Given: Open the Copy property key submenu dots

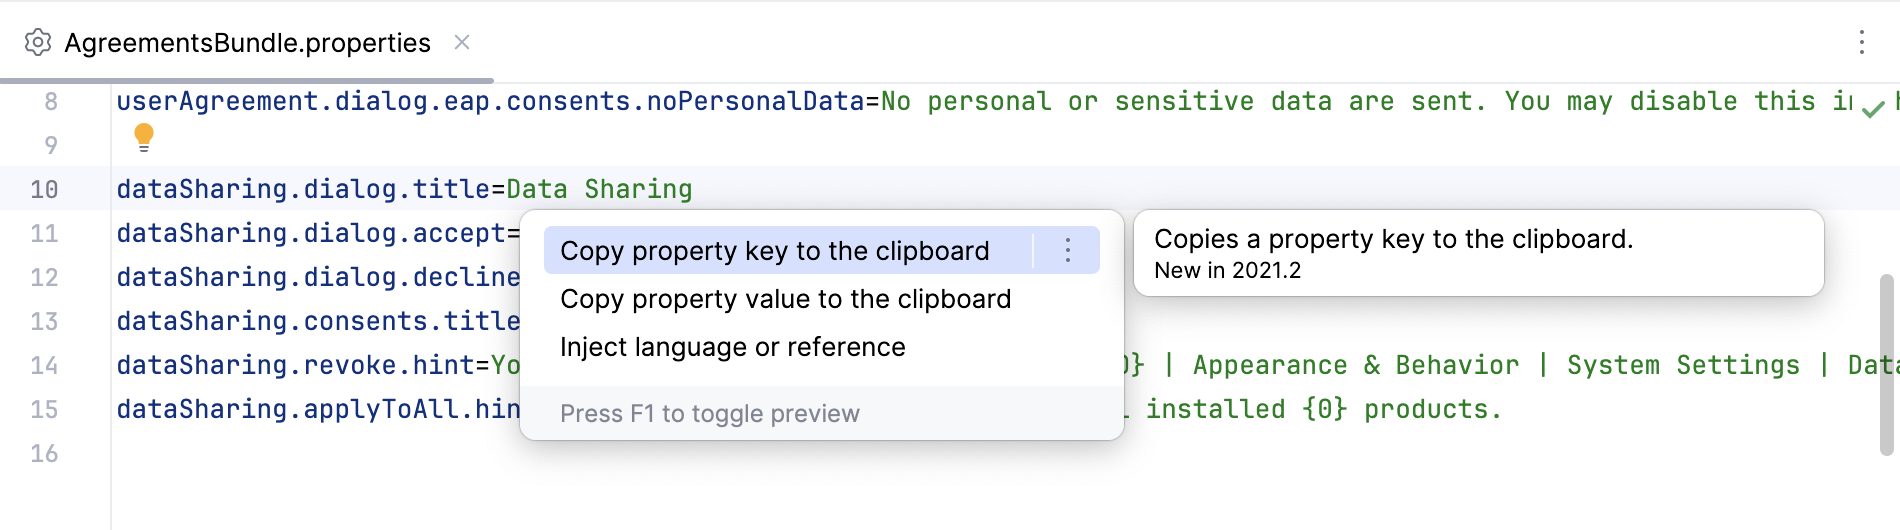Looking at the screenshot, I should tap(1068, 250).
